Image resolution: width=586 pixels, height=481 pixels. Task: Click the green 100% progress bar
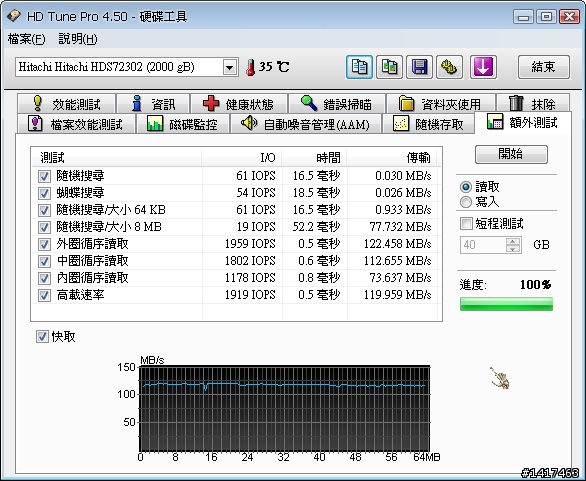pyautogui.click(x=506, y=303)
